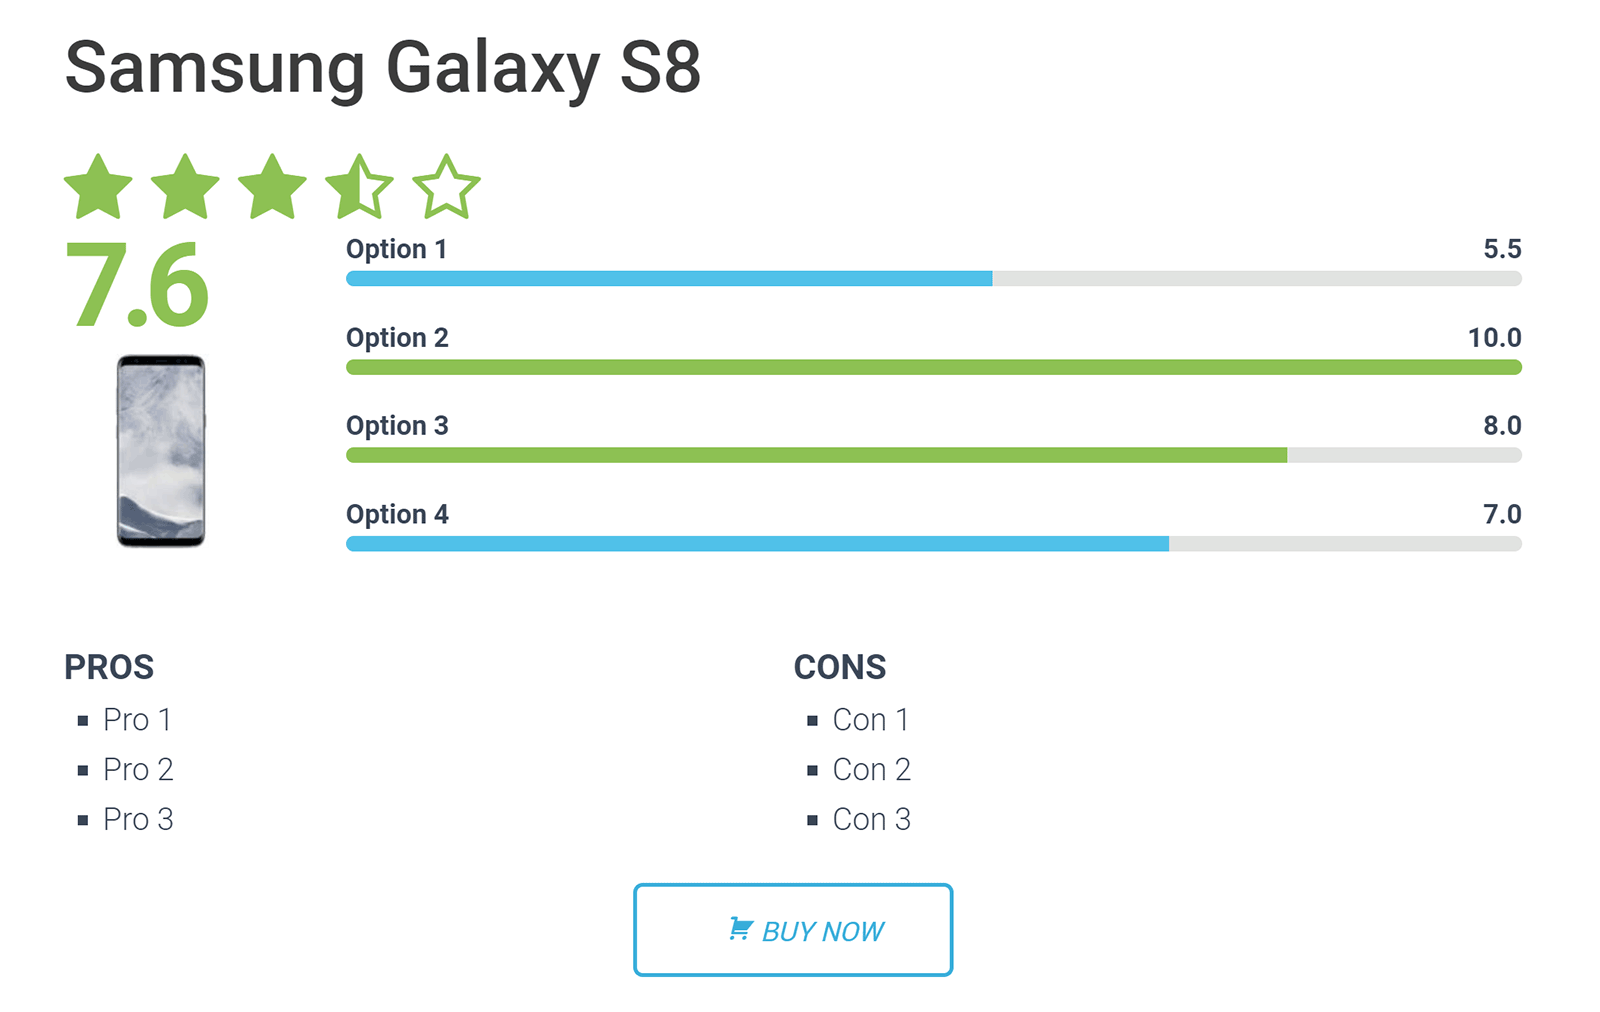Click the large 7.6 overall score
This screenshot has width=1600, height=1012.
click(137, 285)
